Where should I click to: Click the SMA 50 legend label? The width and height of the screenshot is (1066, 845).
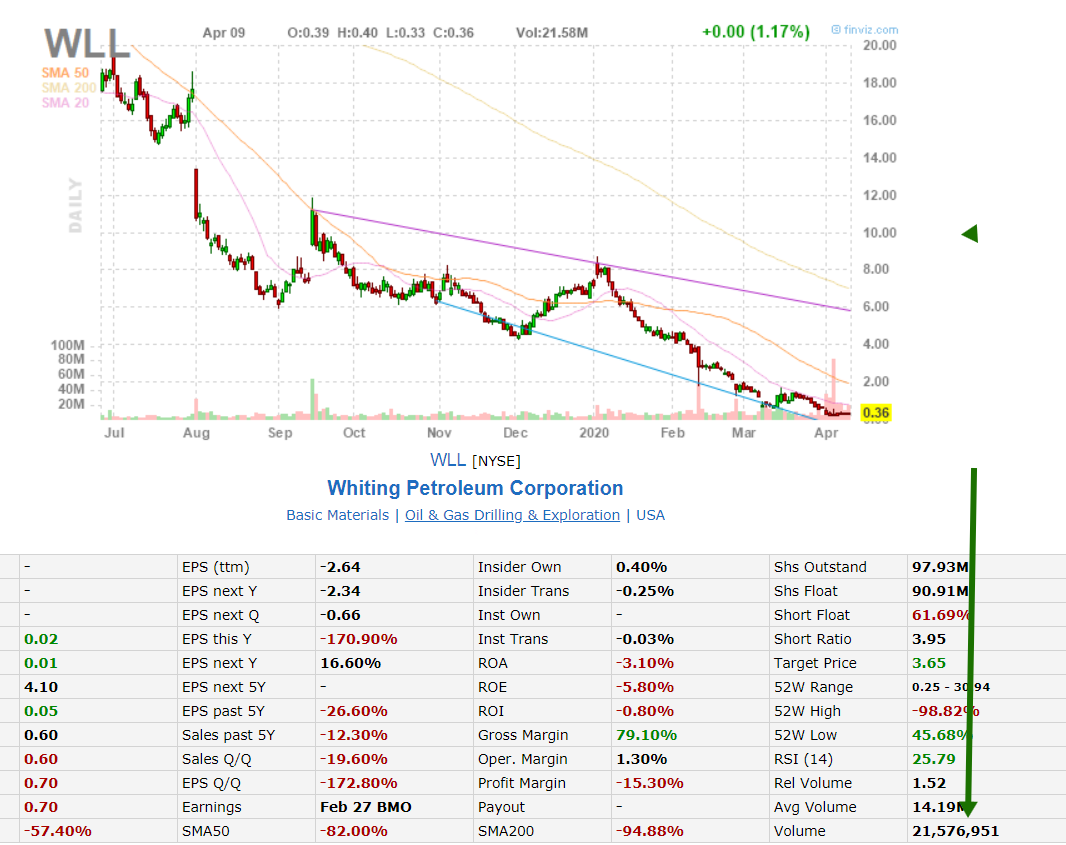tap(65, 73)
